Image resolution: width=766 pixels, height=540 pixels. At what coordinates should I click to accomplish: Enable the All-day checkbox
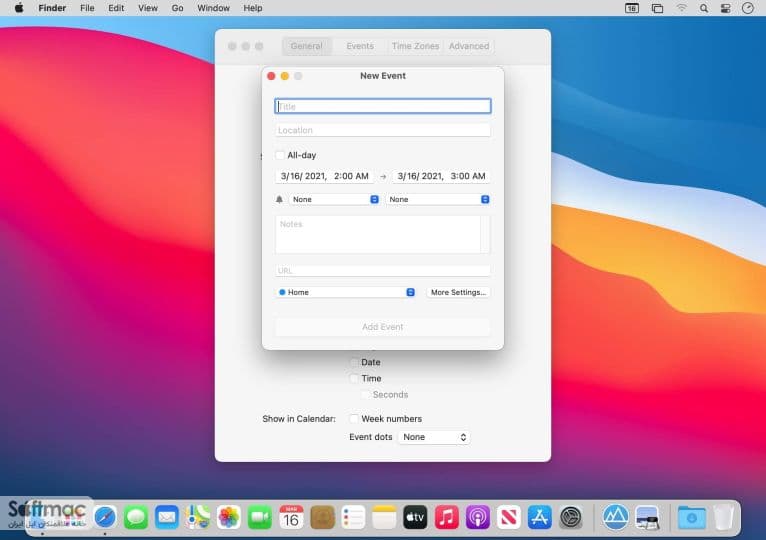[279, 155]
